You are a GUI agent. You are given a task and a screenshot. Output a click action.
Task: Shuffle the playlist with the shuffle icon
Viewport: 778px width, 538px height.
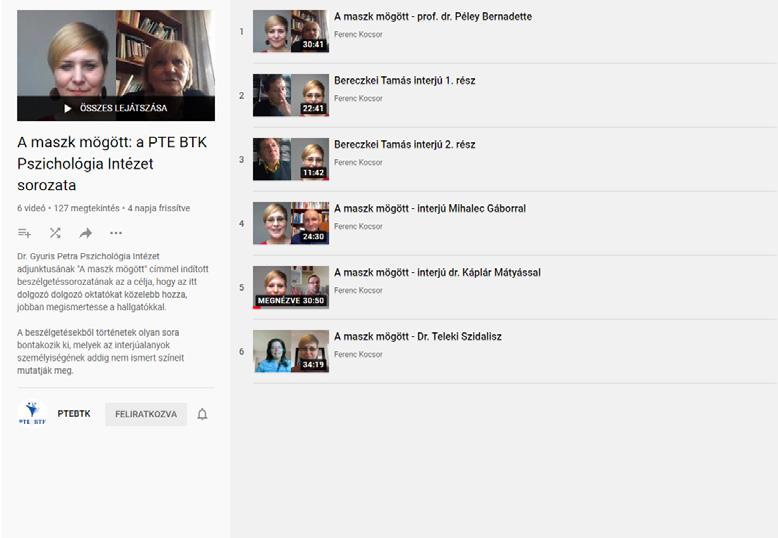pyautogui.click(x=55, y=233)
